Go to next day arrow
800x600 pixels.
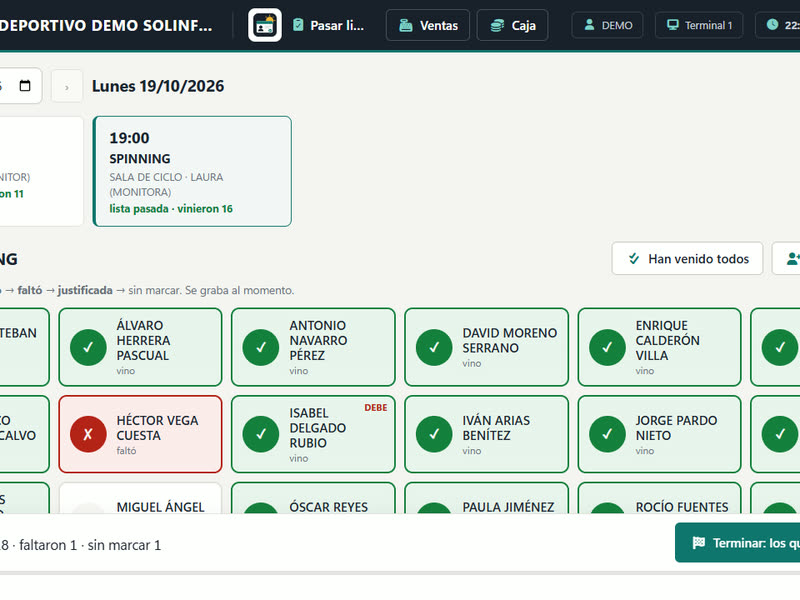[67, 87]
